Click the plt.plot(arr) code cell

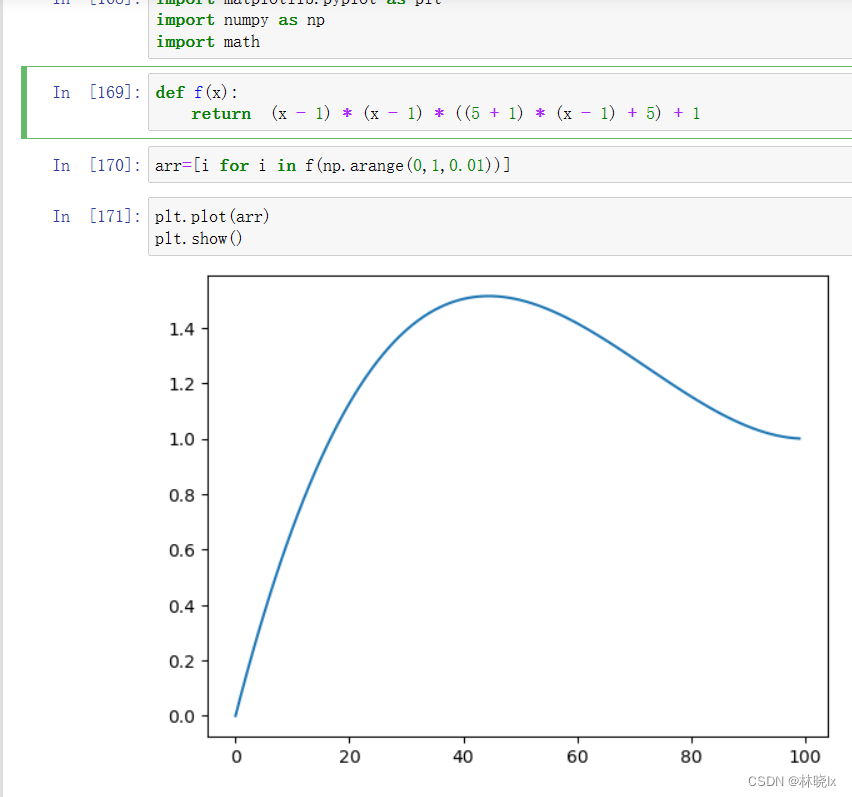(500, 227)
